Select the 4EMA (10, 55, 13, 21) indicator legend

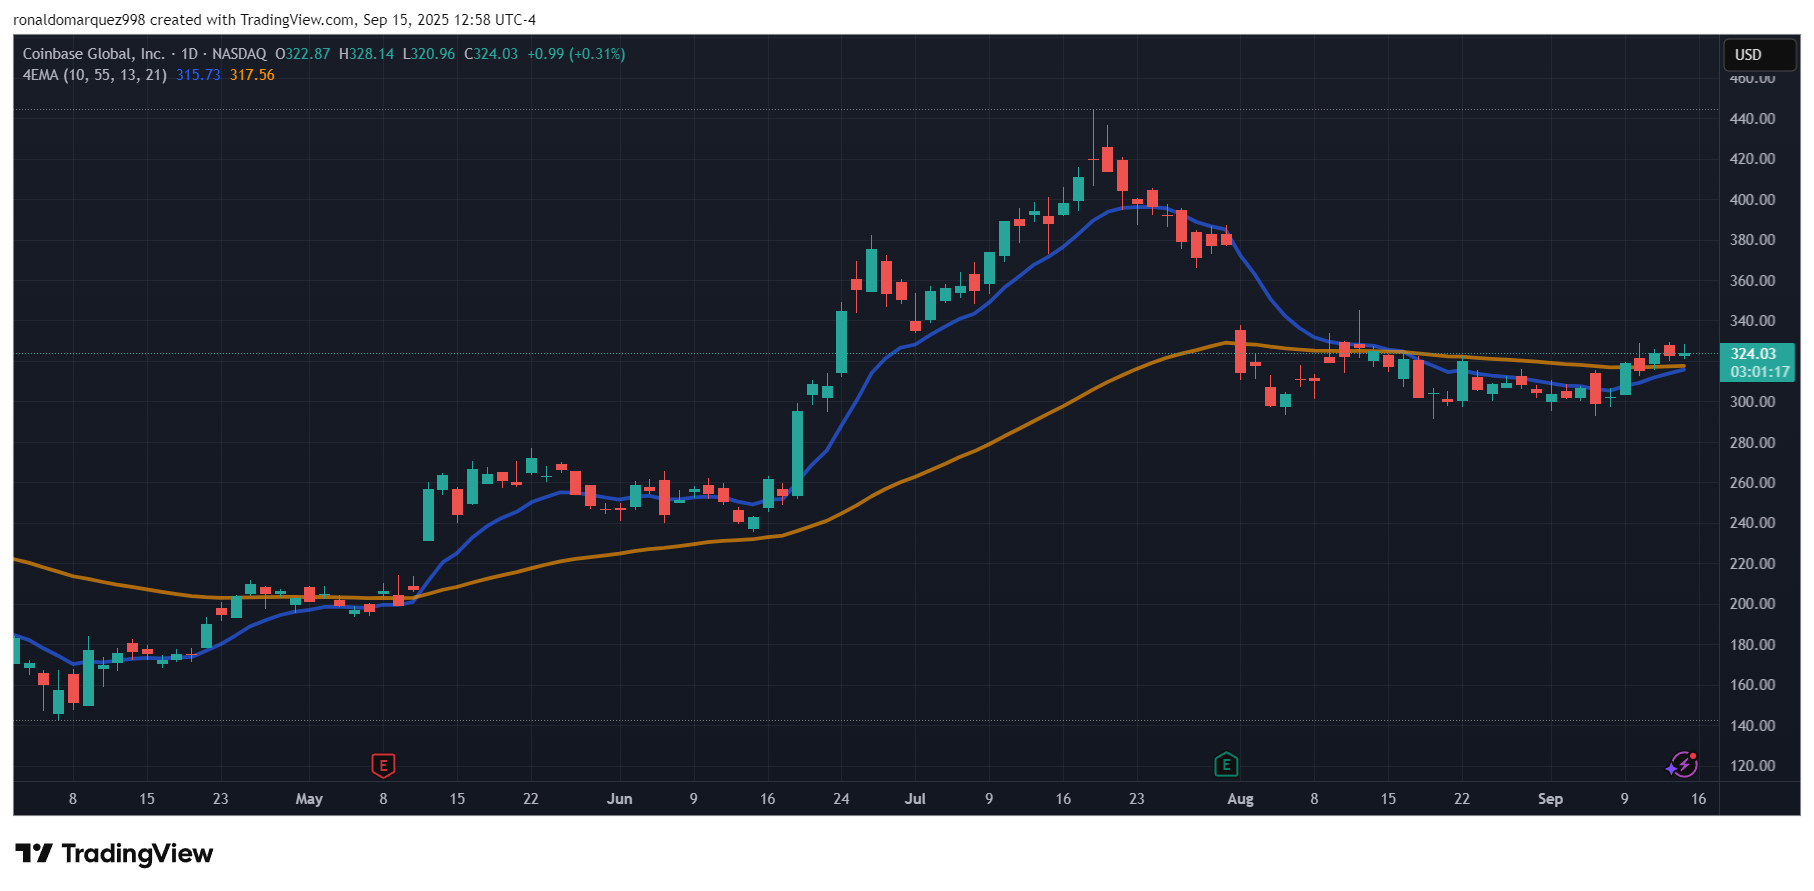(95, 75)
